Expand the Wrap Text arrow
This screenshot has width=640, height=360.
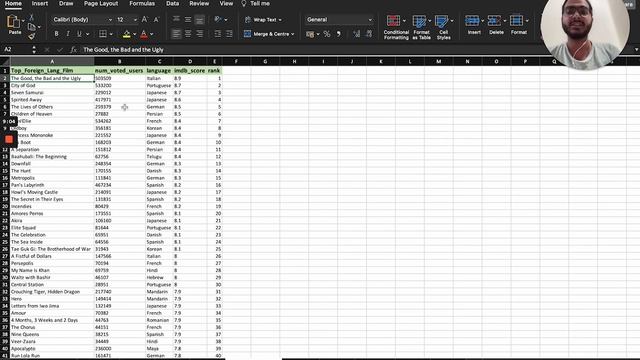[280, 20]
